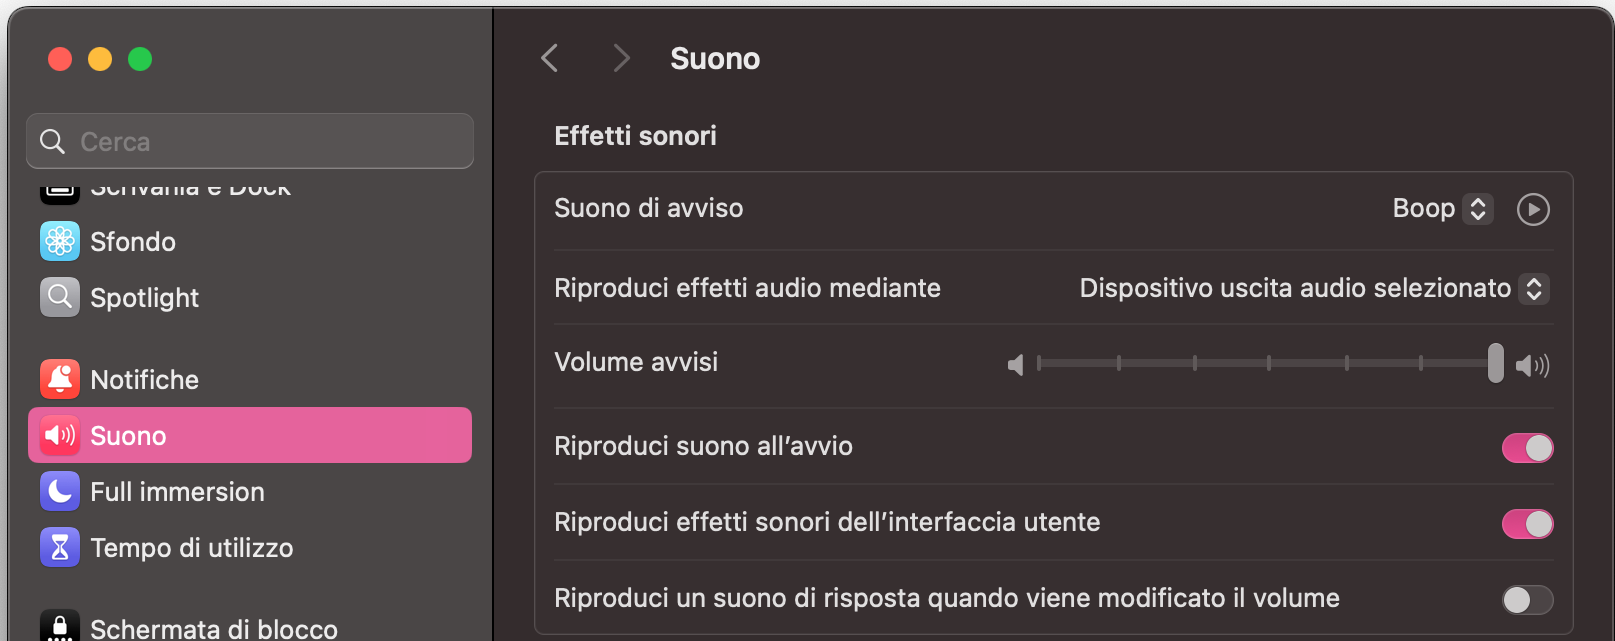Open Spotlight preferences via its sidebar icon
1615x641 pixels.
(x=60, y=297)
